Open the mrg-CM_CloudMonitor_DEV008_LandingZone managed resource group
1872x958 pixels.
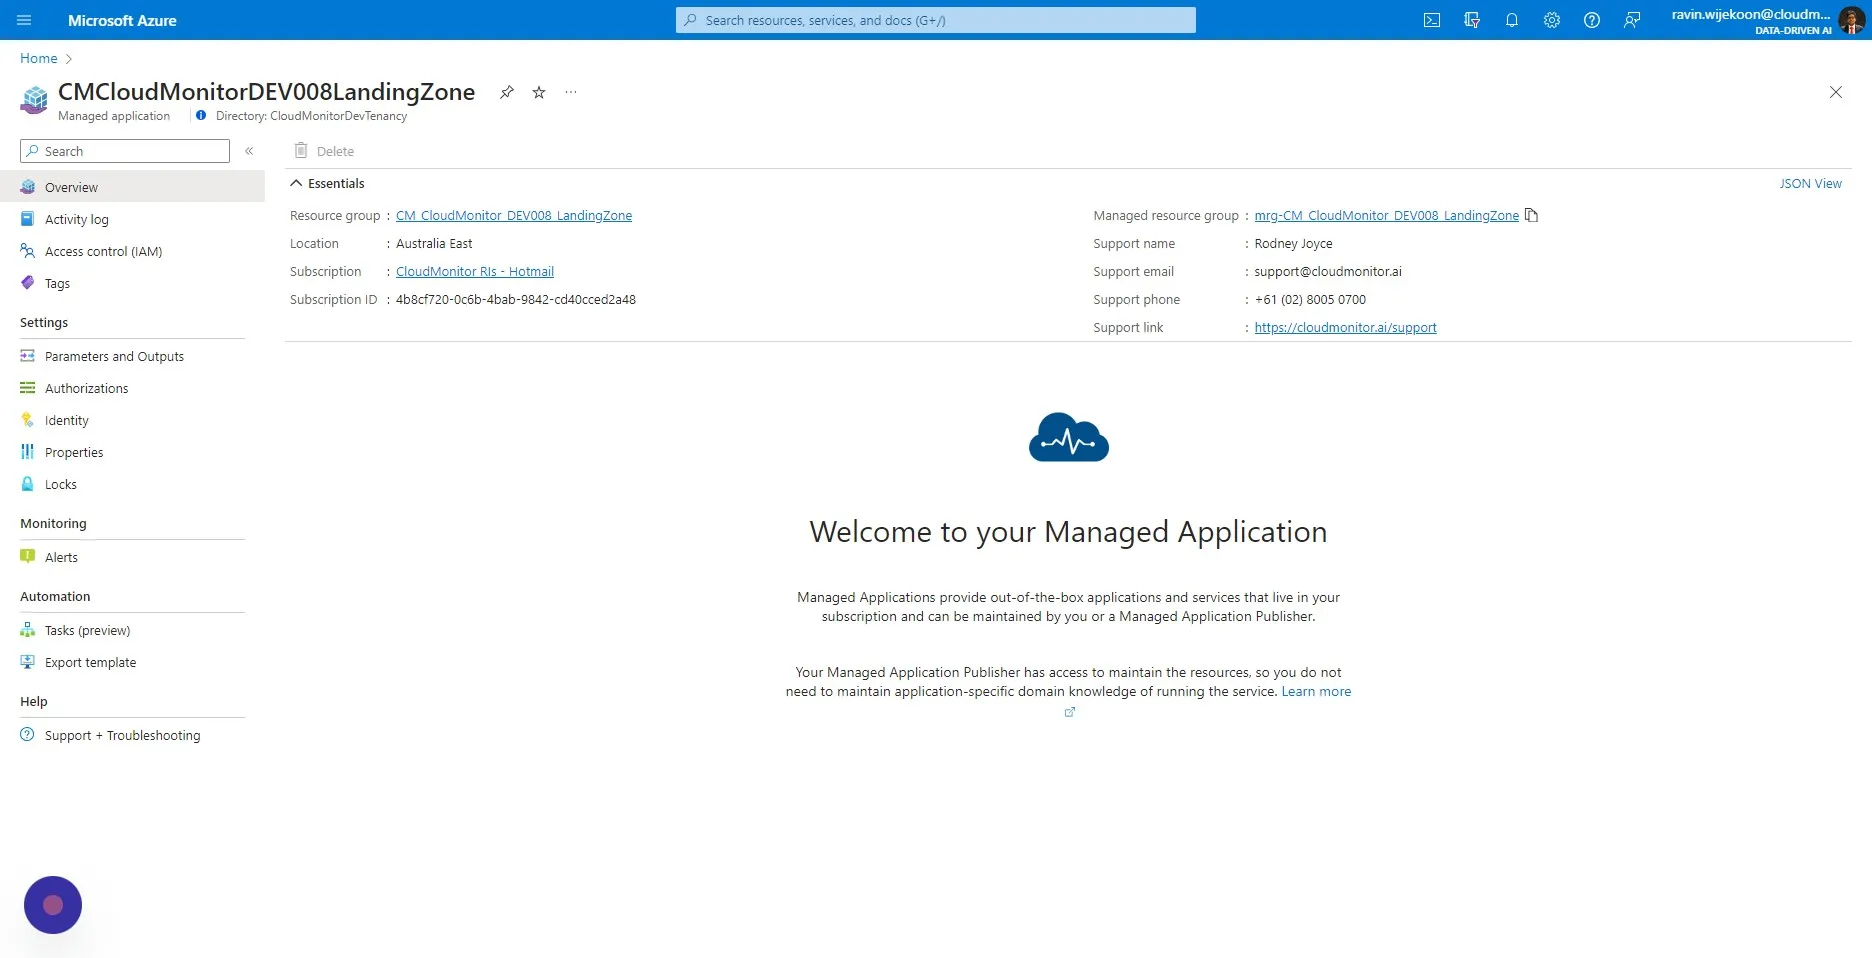pyautogui.click(x=1387, y=215)
